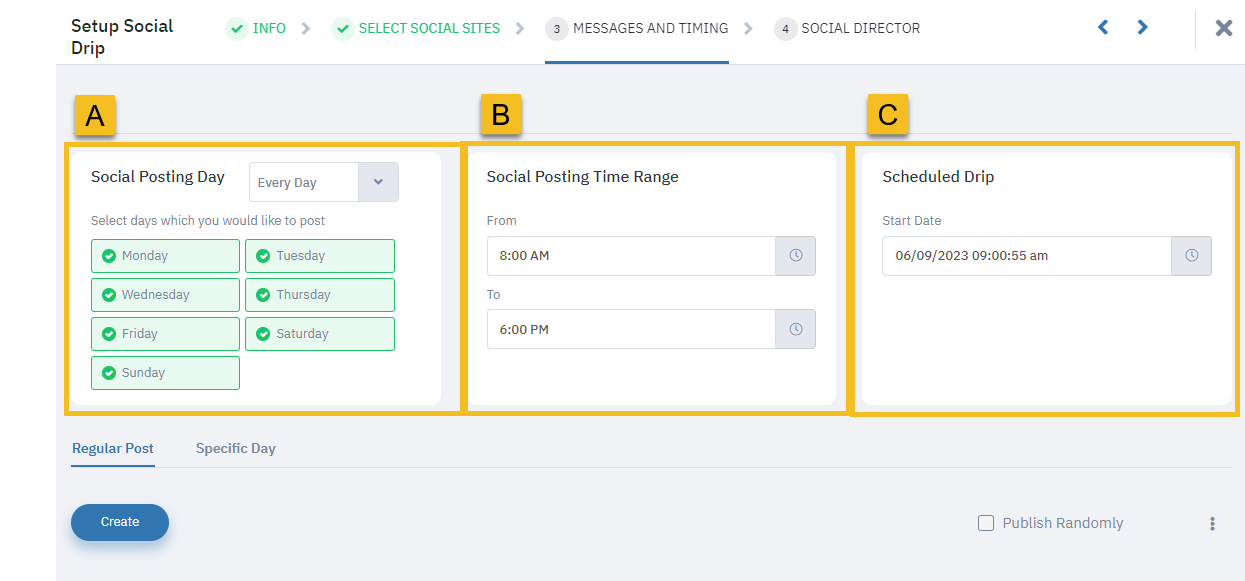
Task: Open the From time clock picker
Action: pos(795,256)
